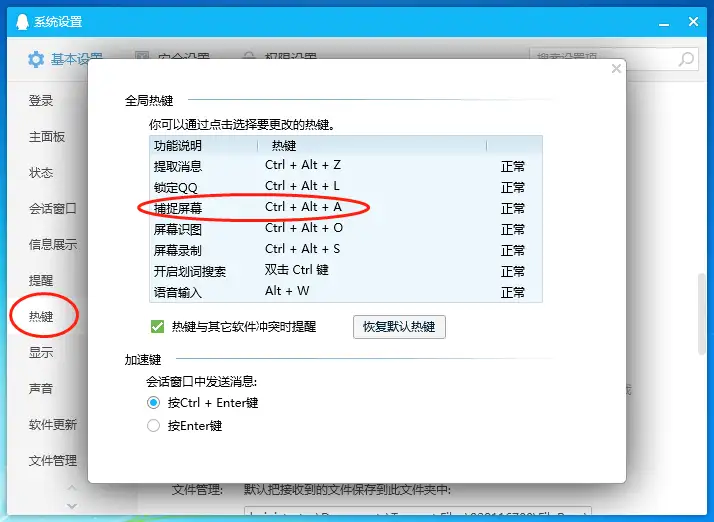
Task: Click the Alt + W hotkey value
Action: (287, 291)
